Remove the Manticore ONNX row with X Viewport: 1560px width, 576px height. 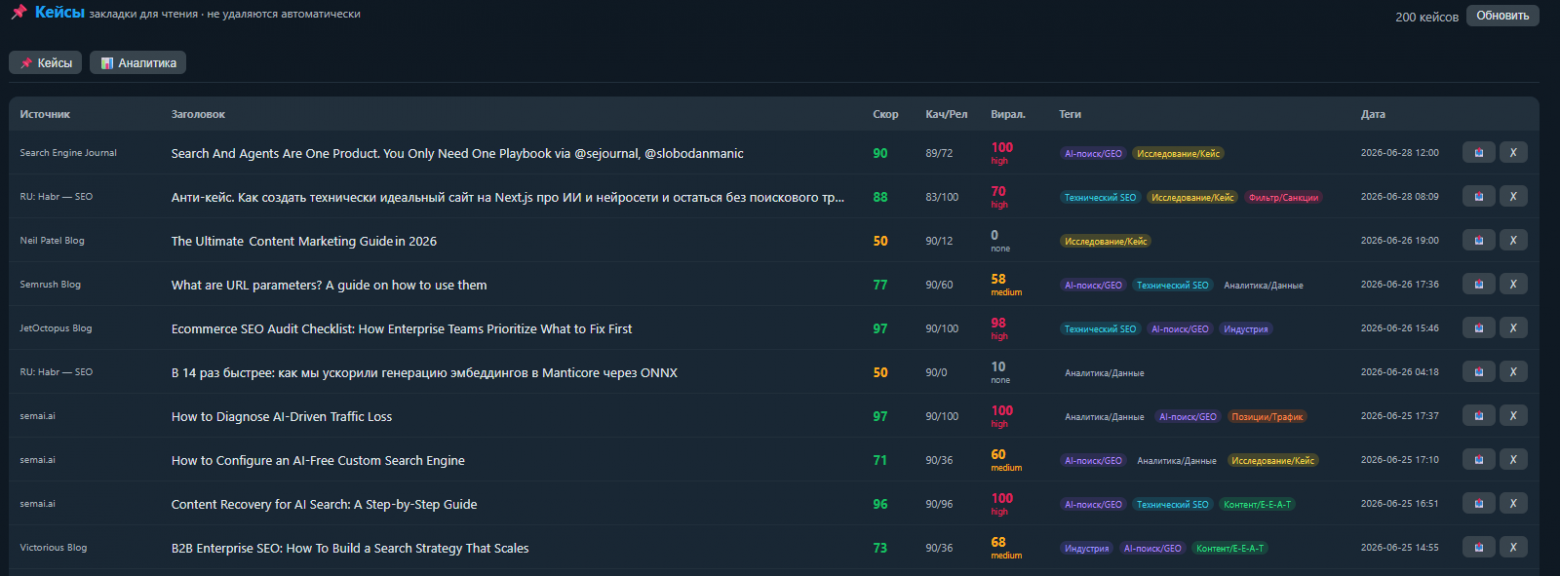[x=1513, y=372]
